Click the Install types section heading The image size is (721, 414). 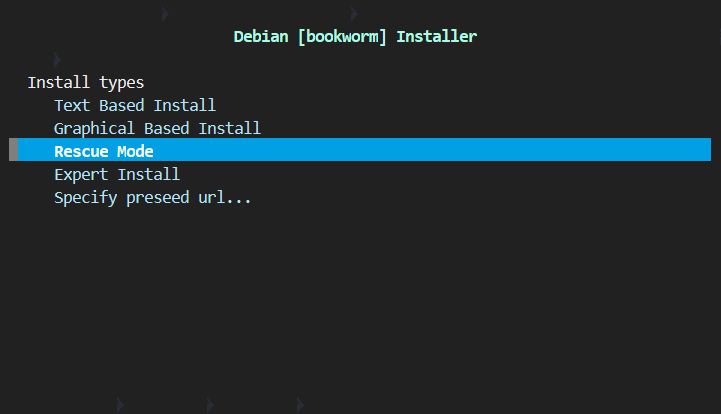pyautogui.click(x=85, y=82)
